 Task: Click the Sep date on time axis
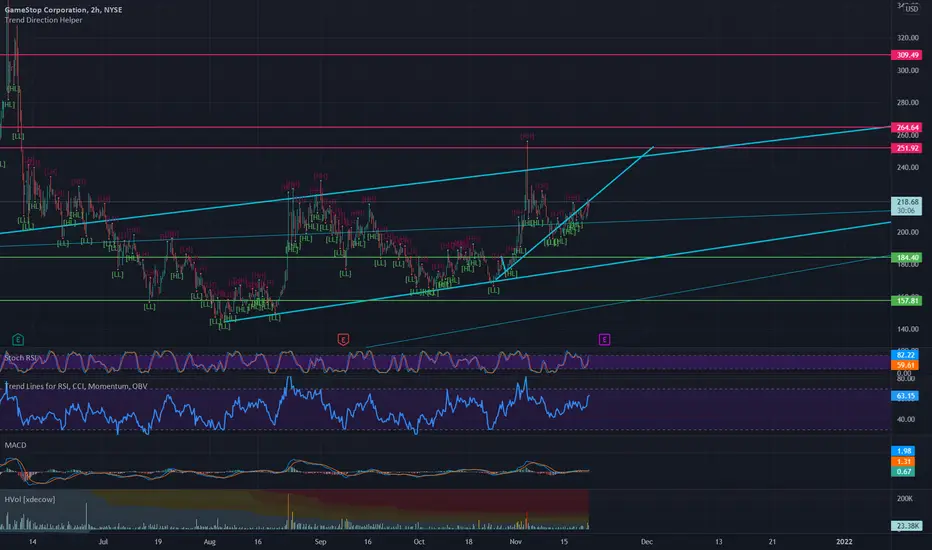[x=320, y=542]
